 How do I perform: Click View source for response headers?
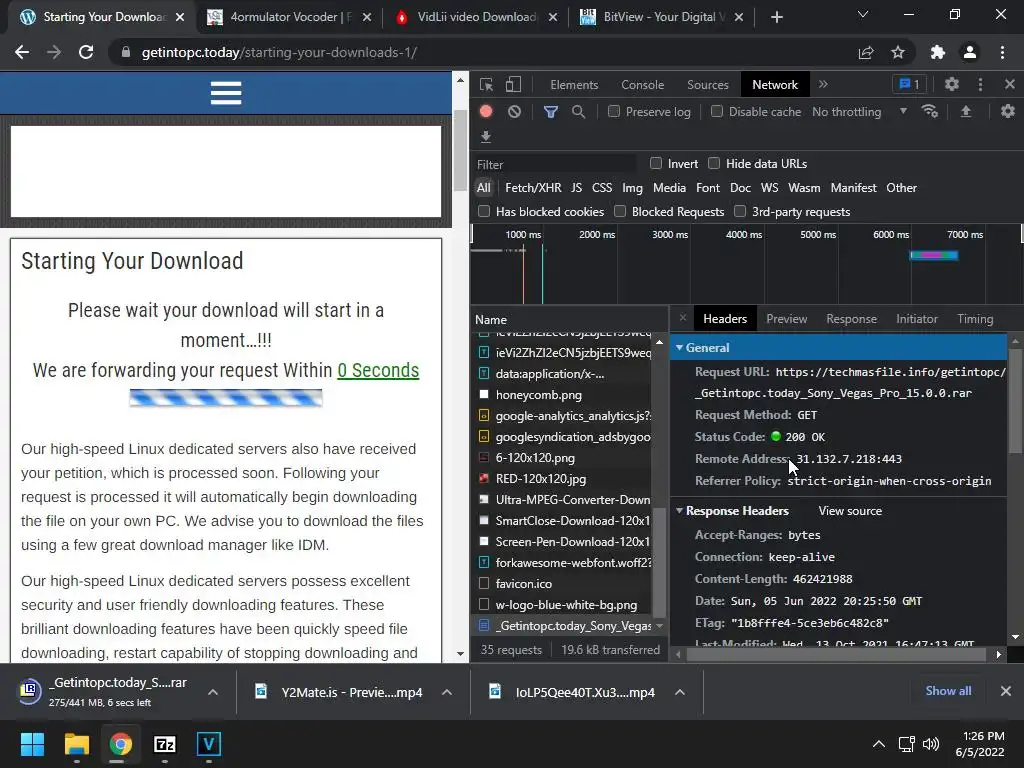click(x=850, y=511)
